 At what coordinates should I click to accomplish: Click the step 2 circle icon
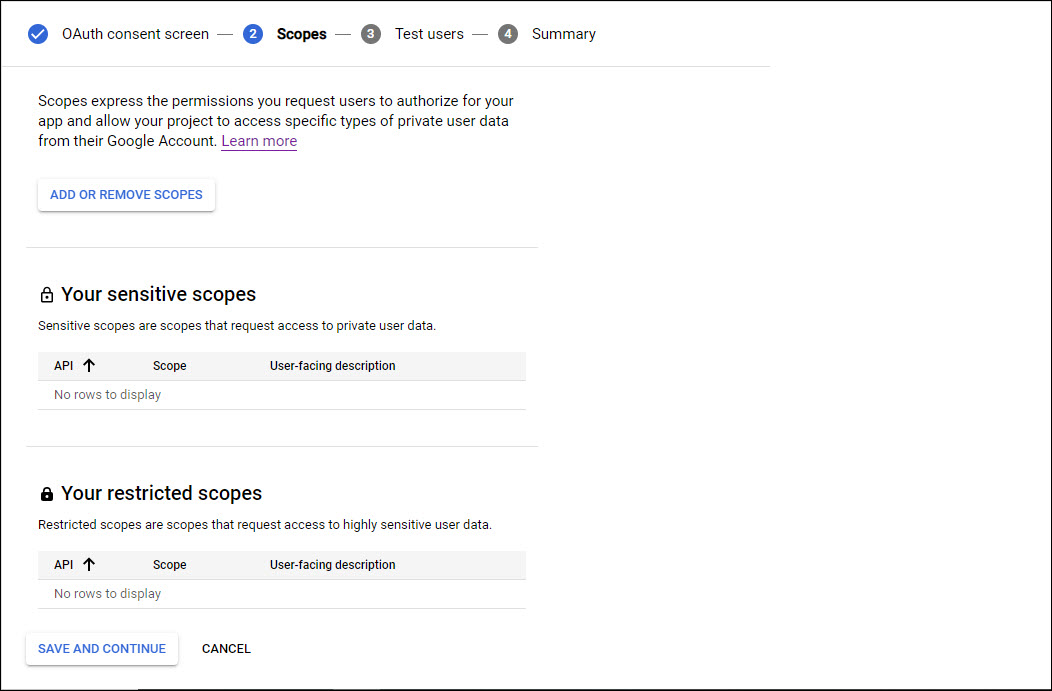[x=253, y=34]
